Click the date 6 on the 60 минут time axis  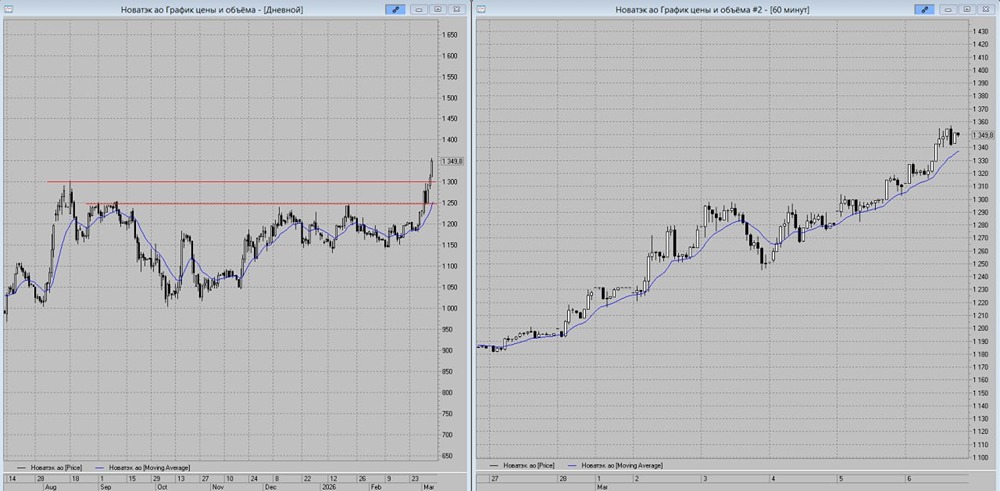click(x=909, y=478)
